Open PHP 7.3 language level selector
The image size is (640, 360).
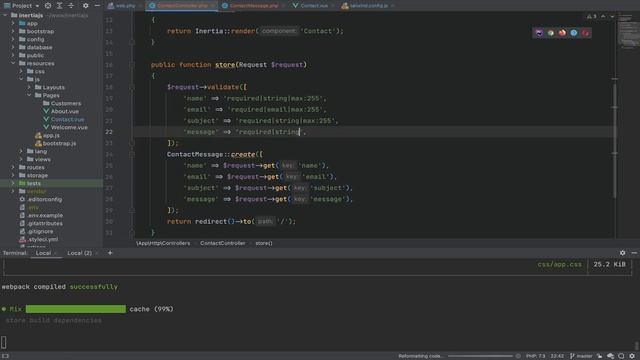pyautogui.click(x=535, y=356)
